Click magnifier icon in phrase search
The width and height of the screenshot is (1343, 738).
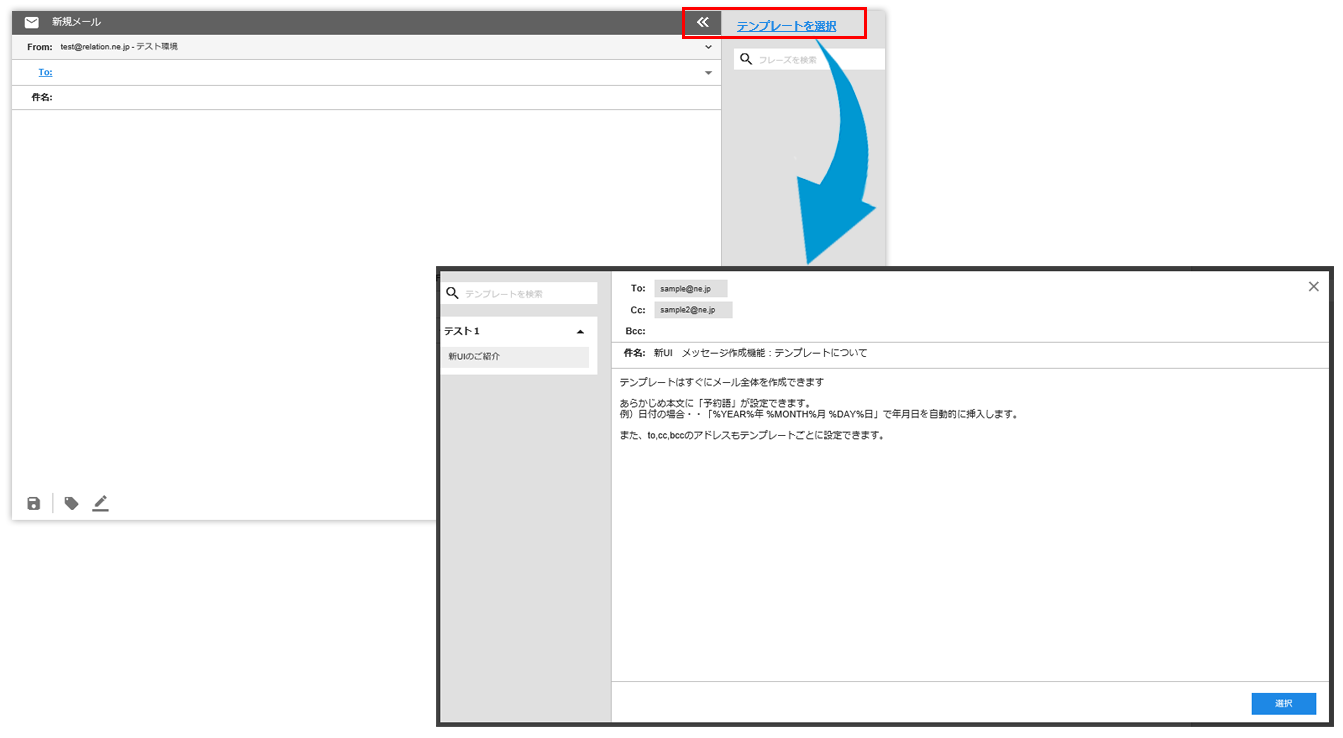click(745, 59)
